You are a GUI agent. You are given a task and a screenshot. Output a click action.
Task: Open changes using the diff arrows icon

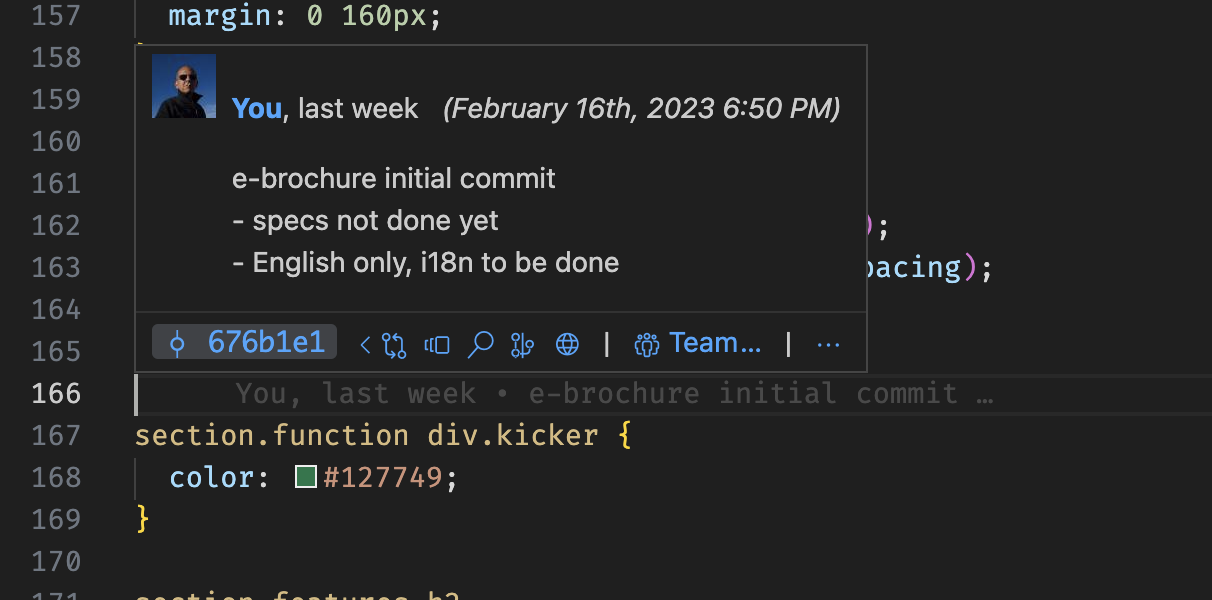(x=392, y=343)
